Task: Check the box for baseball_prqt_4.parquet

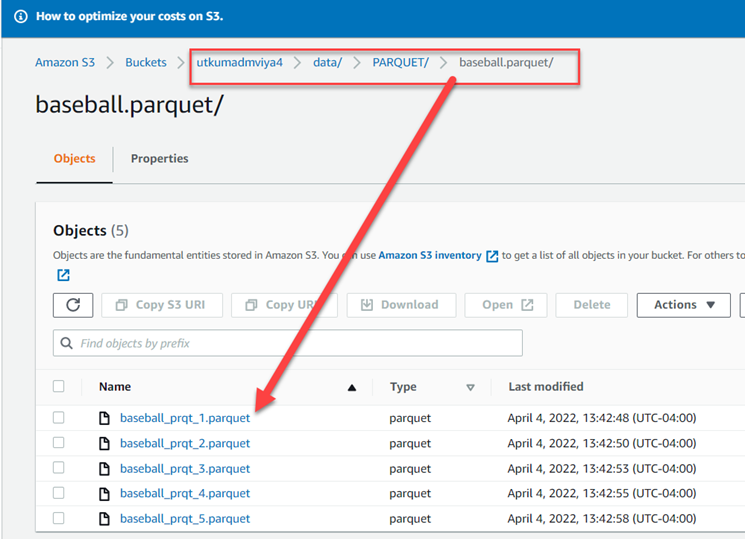Action: click(58, 493)
